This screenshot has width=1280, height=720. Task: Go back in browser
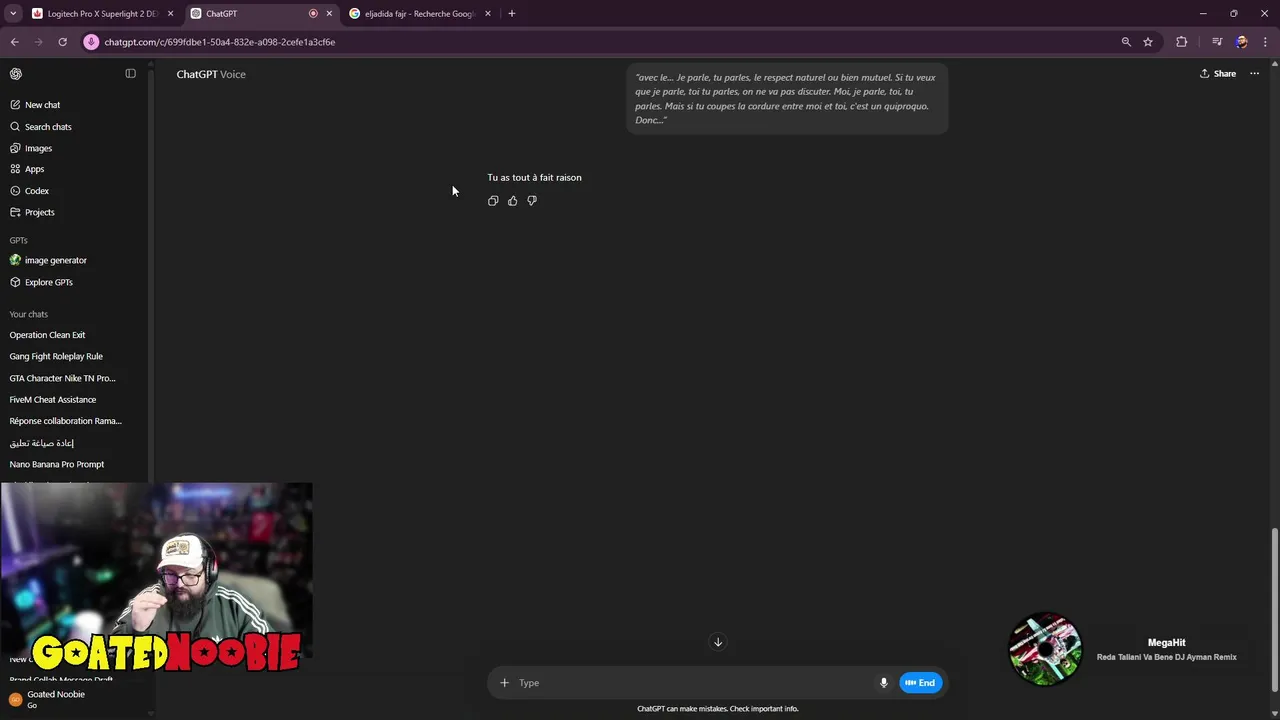[14, 42]
